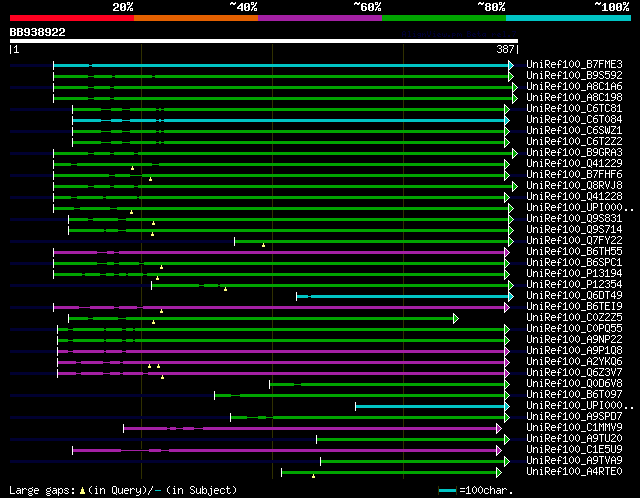Click the yellow gap marker under P12354 bar
Screen dimensions: 640x498
point(225,289)
